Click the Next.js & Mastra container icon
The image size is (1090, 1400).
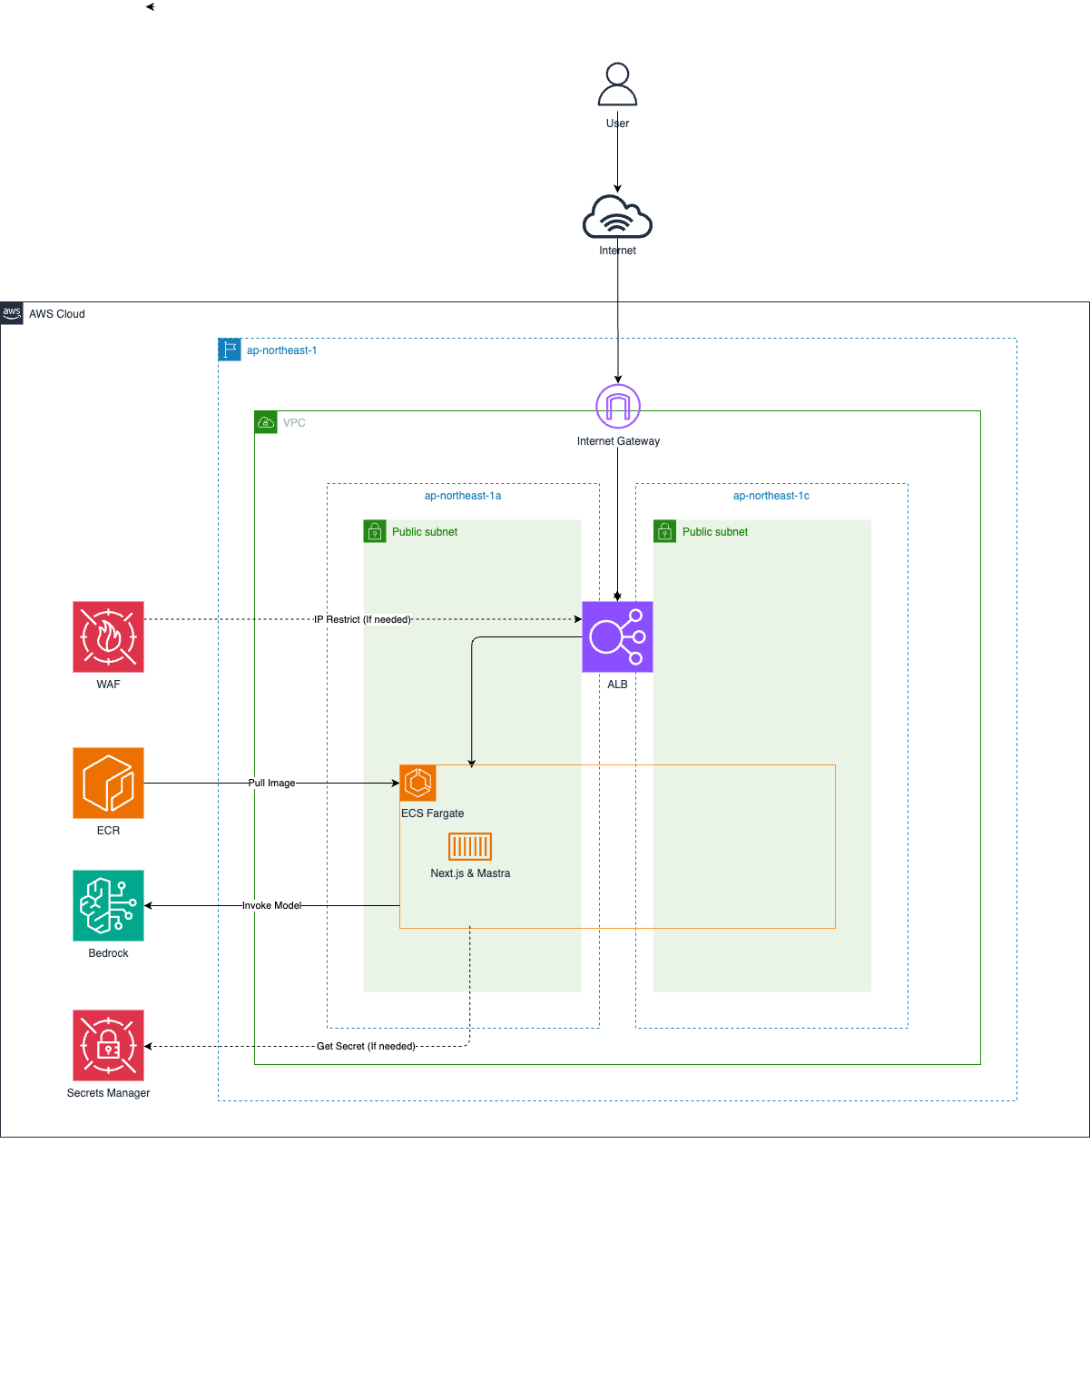point(470,847)
